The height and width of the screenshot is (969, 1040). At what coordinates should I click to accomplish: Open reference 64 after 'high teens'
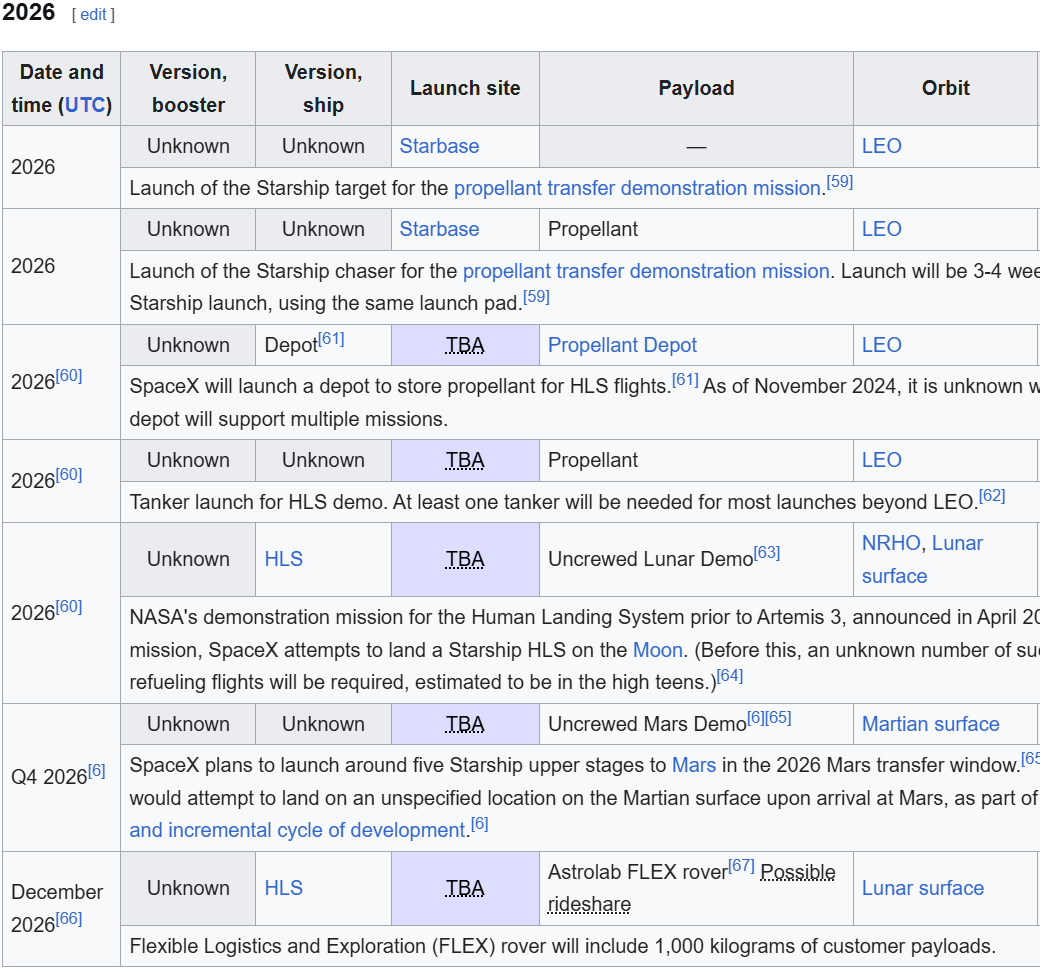pos(730,676)
